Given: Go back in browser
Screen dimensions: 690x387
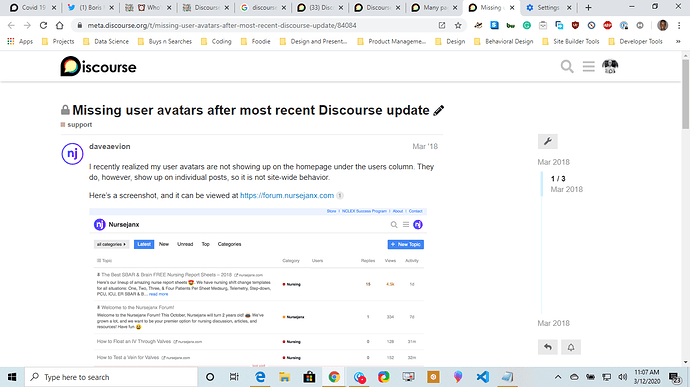Looking at the screenshot, I should point(11,26).
